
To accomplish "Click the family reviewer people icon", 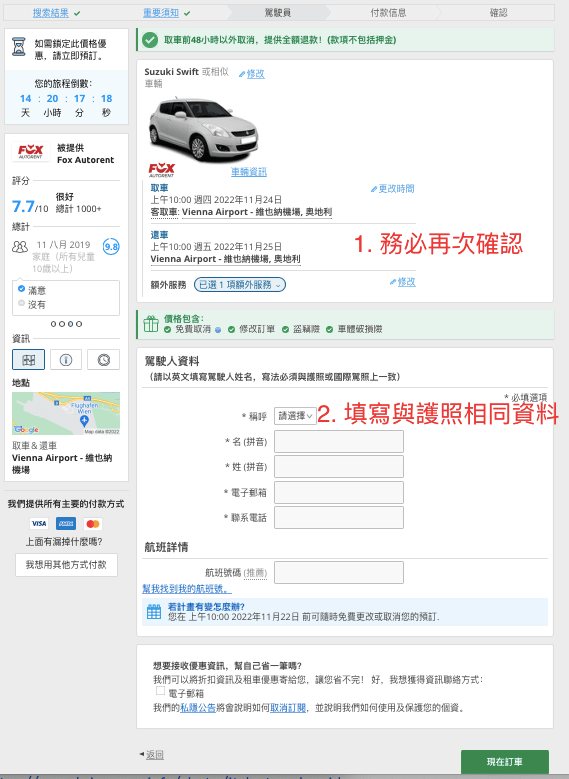I will pos(20,246).
